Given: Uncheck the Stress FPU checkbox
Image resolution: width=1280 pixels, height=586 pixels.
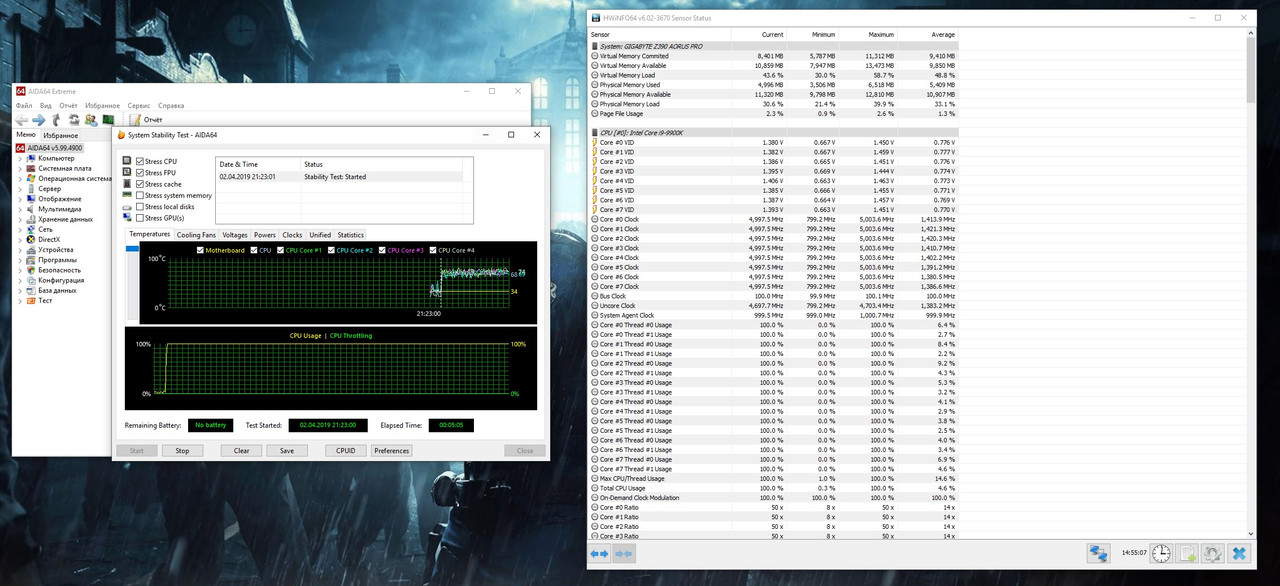Looking at the screenshot, I should (140, 173).
